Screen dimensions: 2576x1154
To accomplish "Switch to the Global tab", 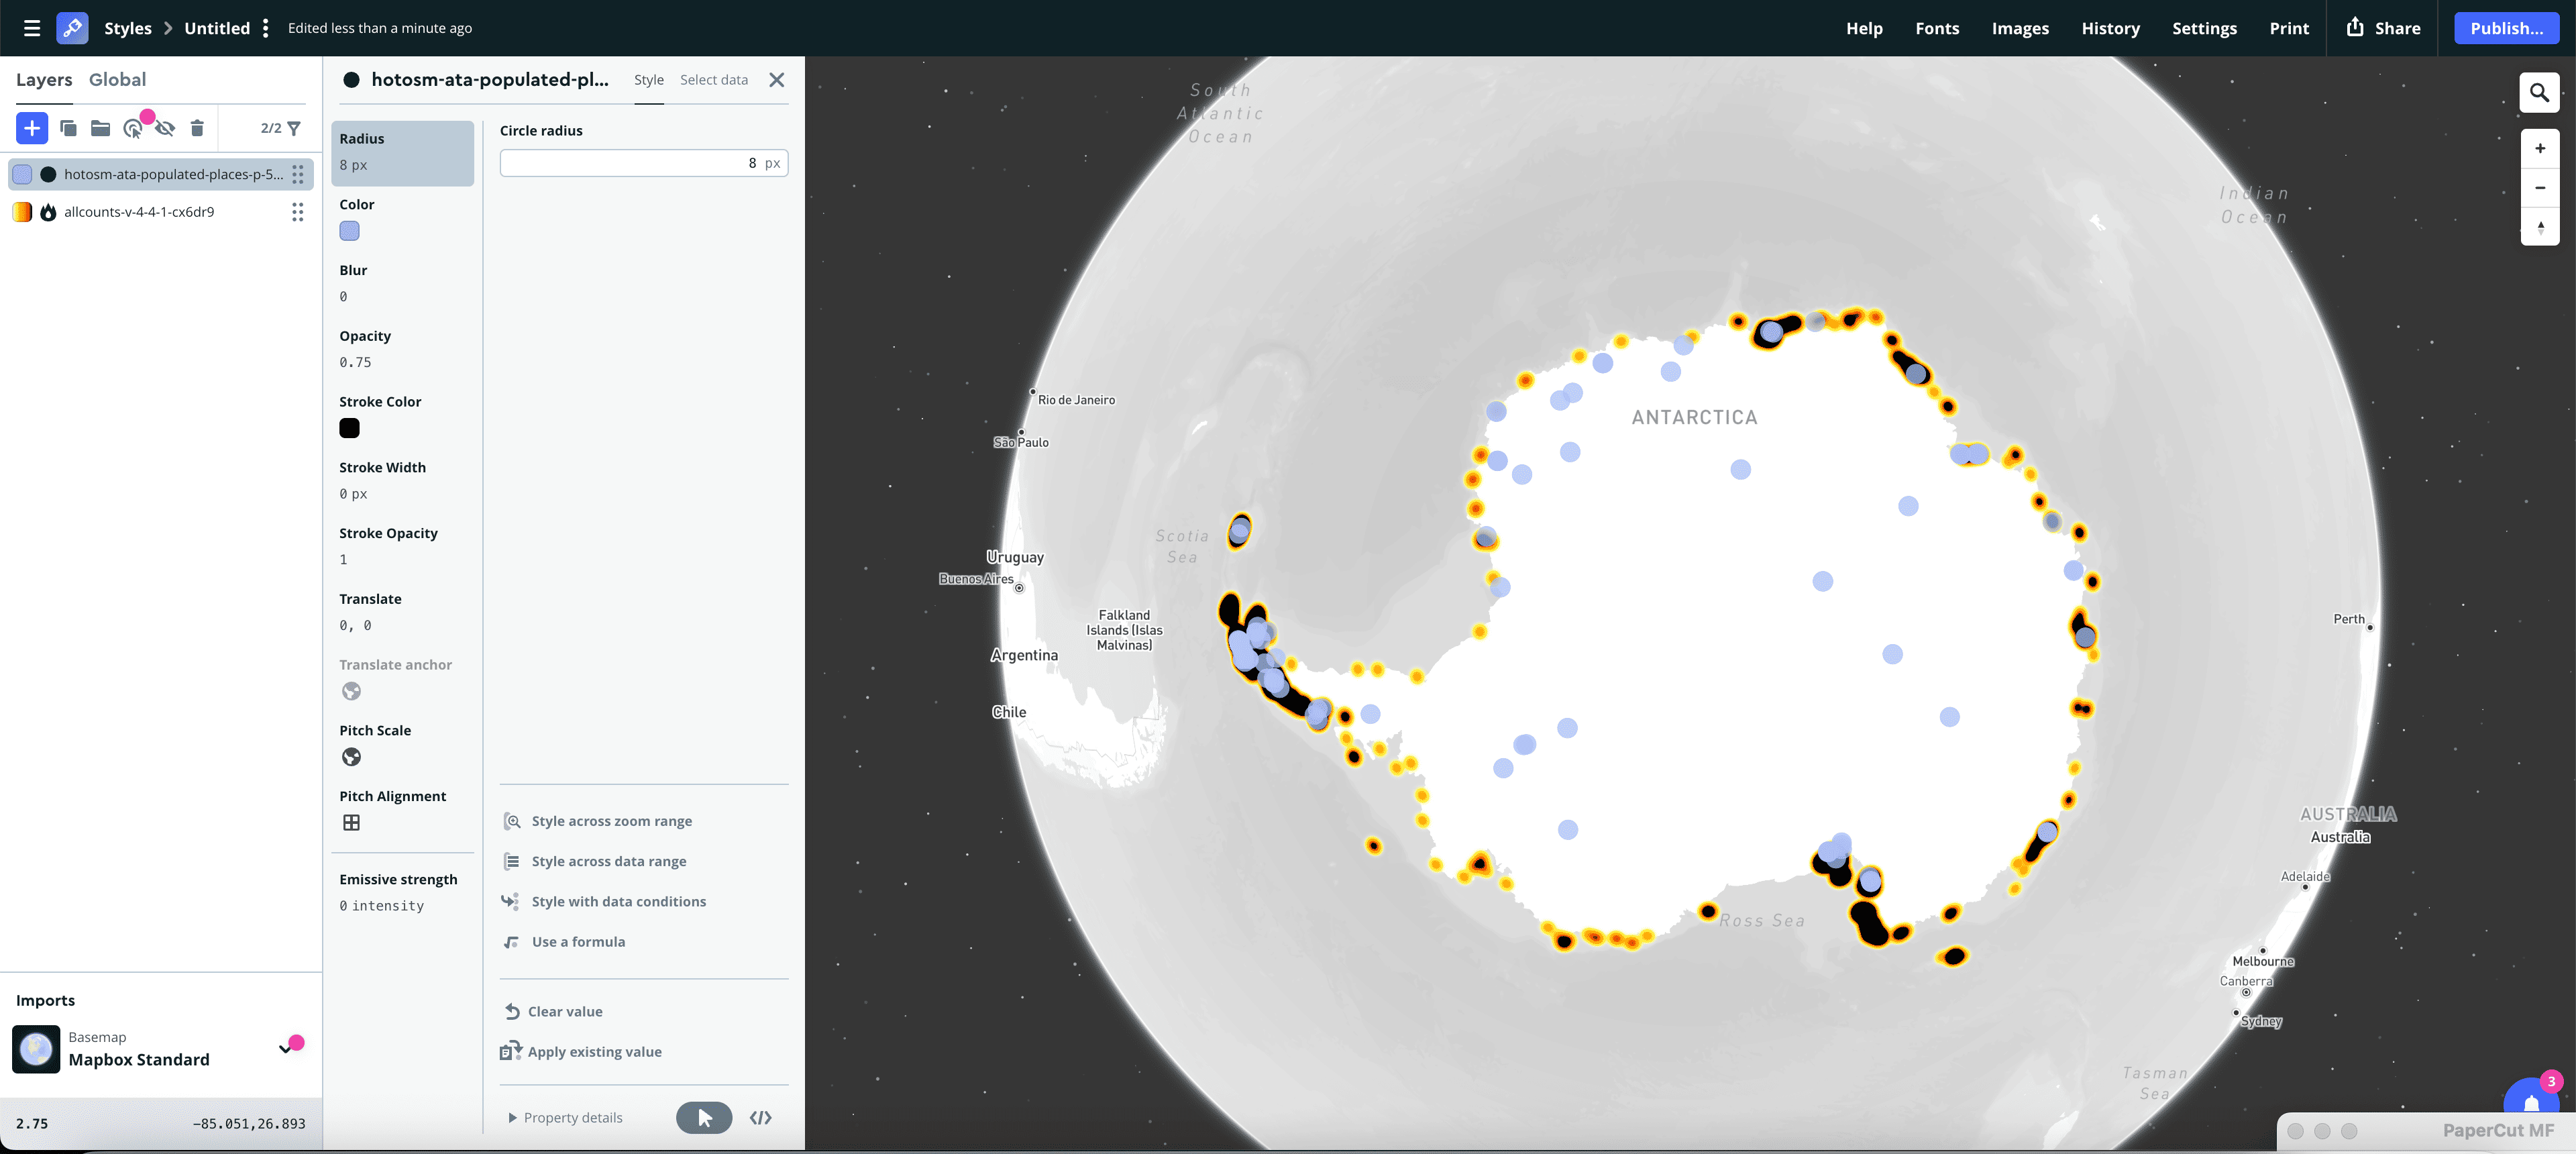I will [x=117, y=79].
